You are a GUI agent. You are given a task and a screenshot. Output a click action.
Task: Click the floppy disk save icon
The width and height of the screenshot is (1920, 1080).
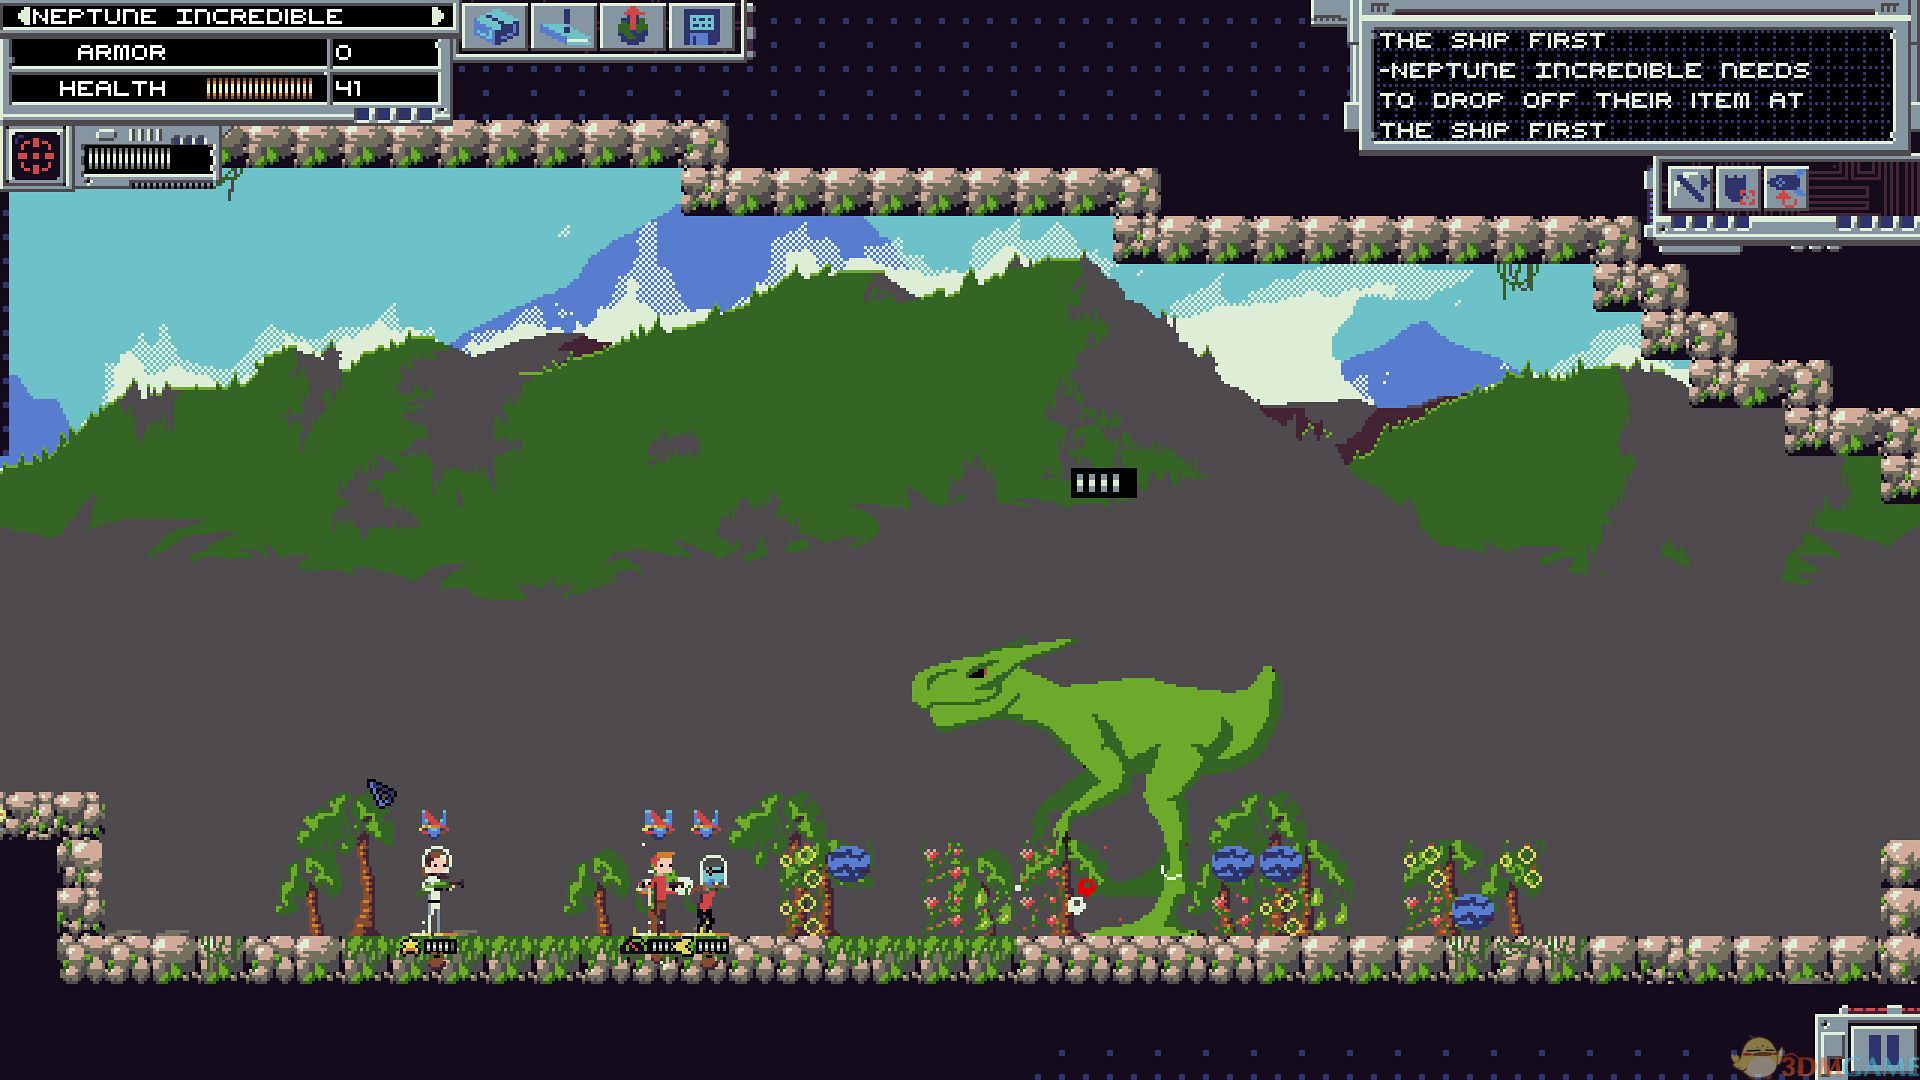702,27
